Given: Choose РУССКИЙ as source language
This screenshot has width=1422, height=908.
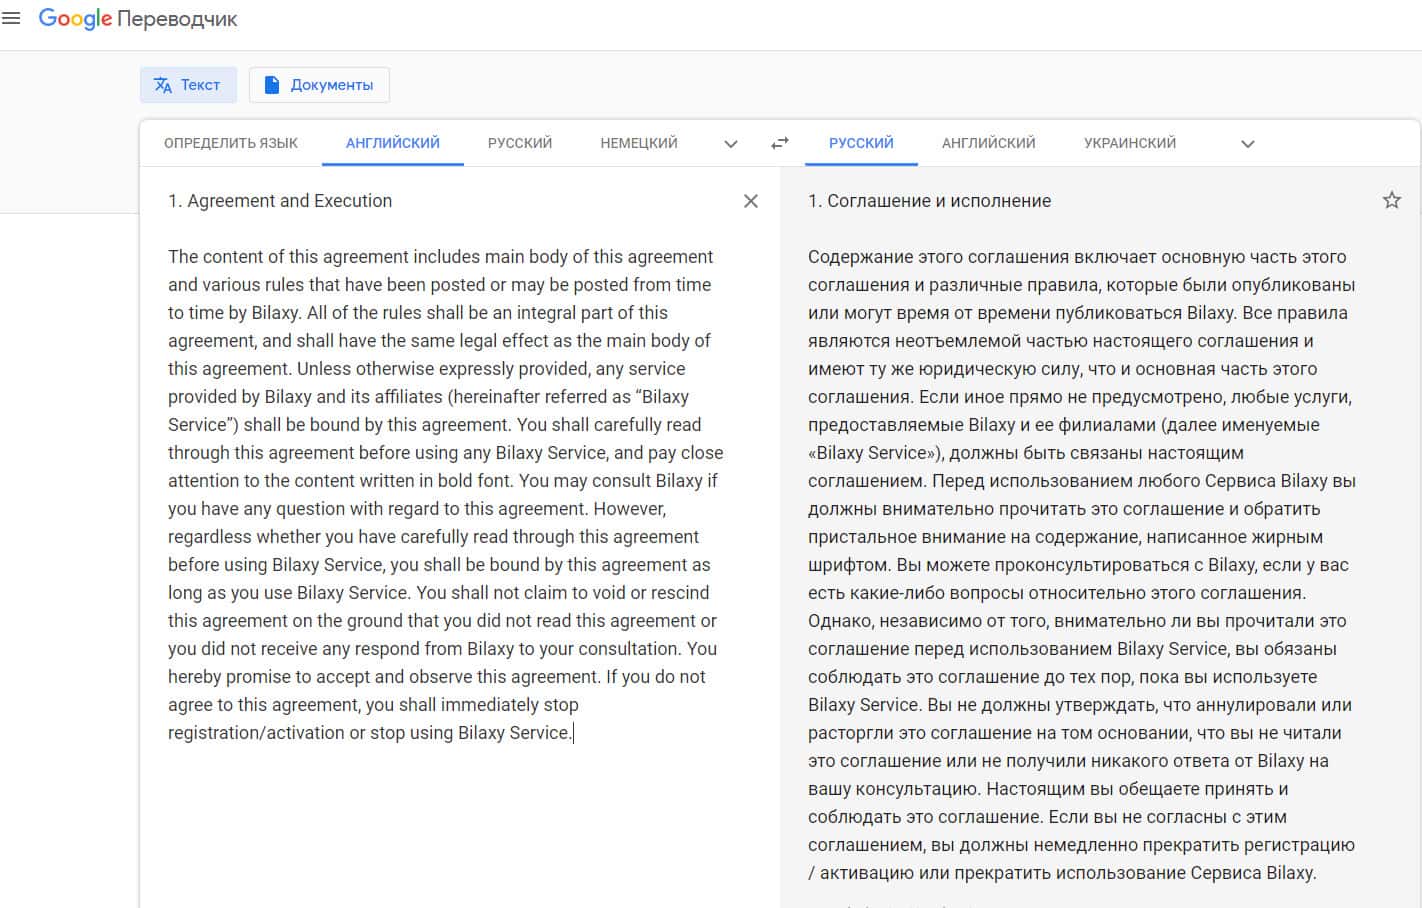Looking at the screenshot, I should (x=520, y=143).
